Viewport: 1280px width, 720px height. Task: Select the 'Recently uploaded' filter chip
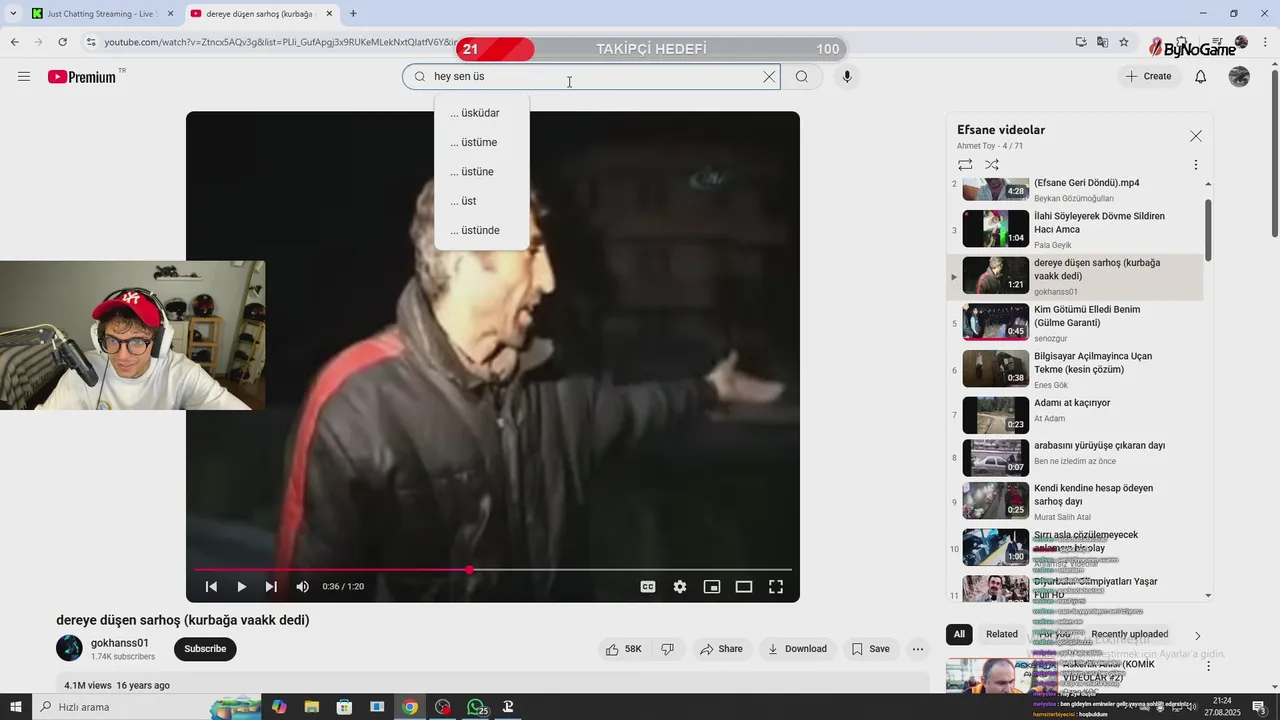1130,634
